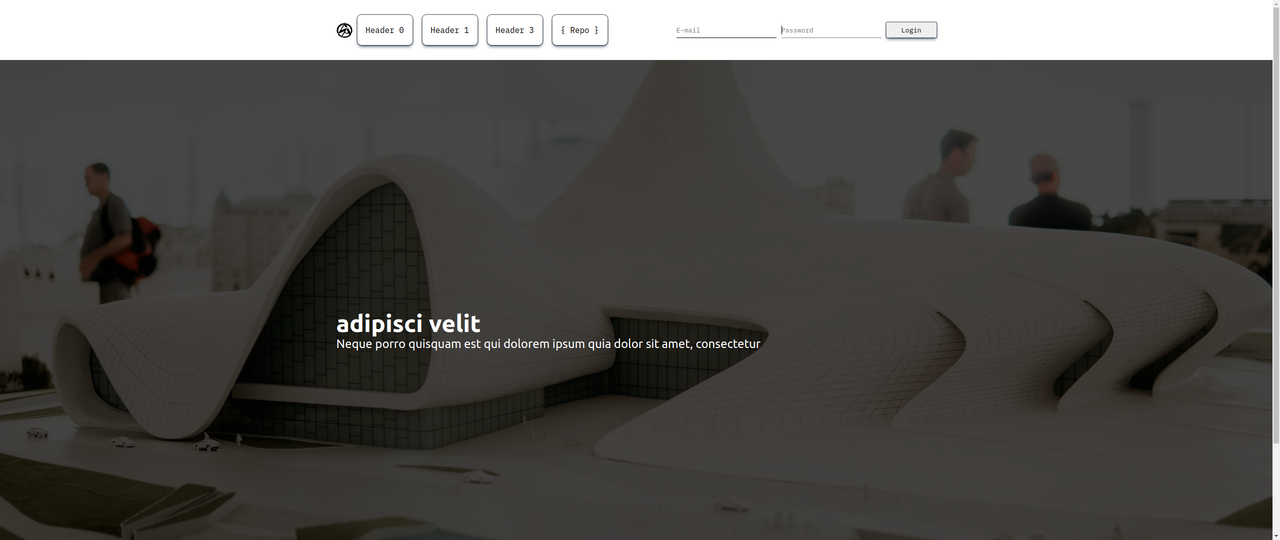Select the 'adipisci velit' hero heading

(408, 324)
